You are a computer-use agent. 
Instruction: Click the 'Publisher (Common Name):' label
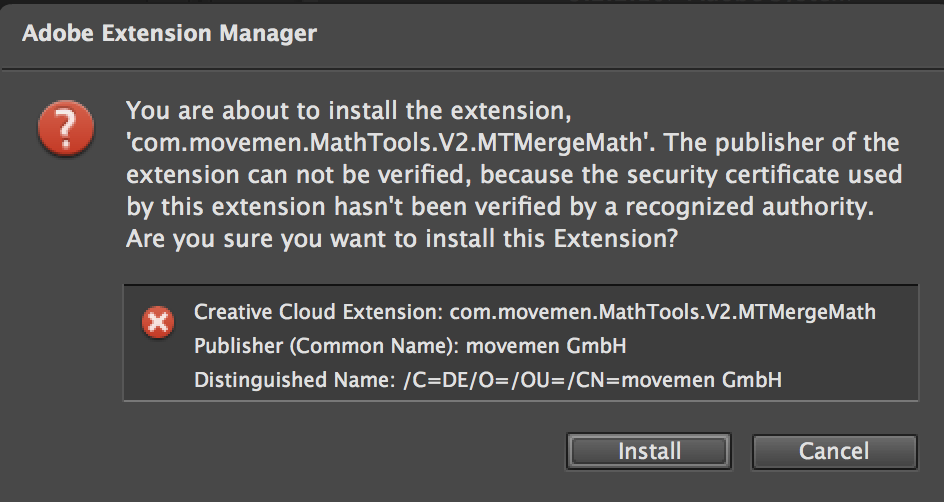[x=327, y=346]
